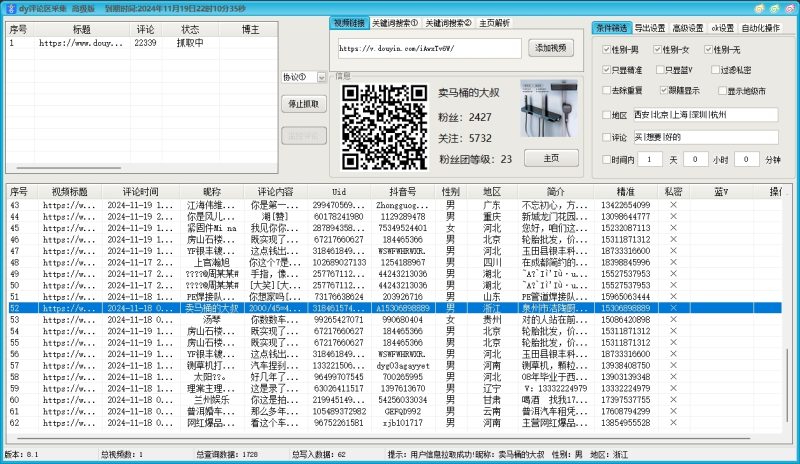Click the 私密 X mark in row 62

click(x=673, y=423)
